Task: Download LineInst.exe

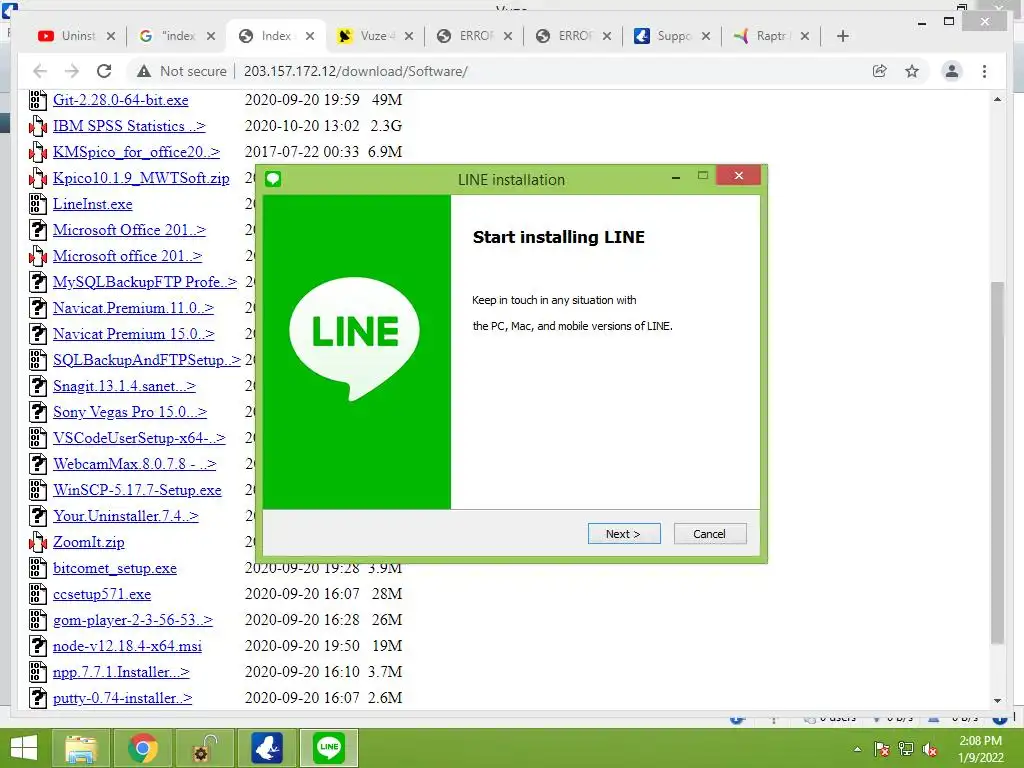Action: coord(92,204)
